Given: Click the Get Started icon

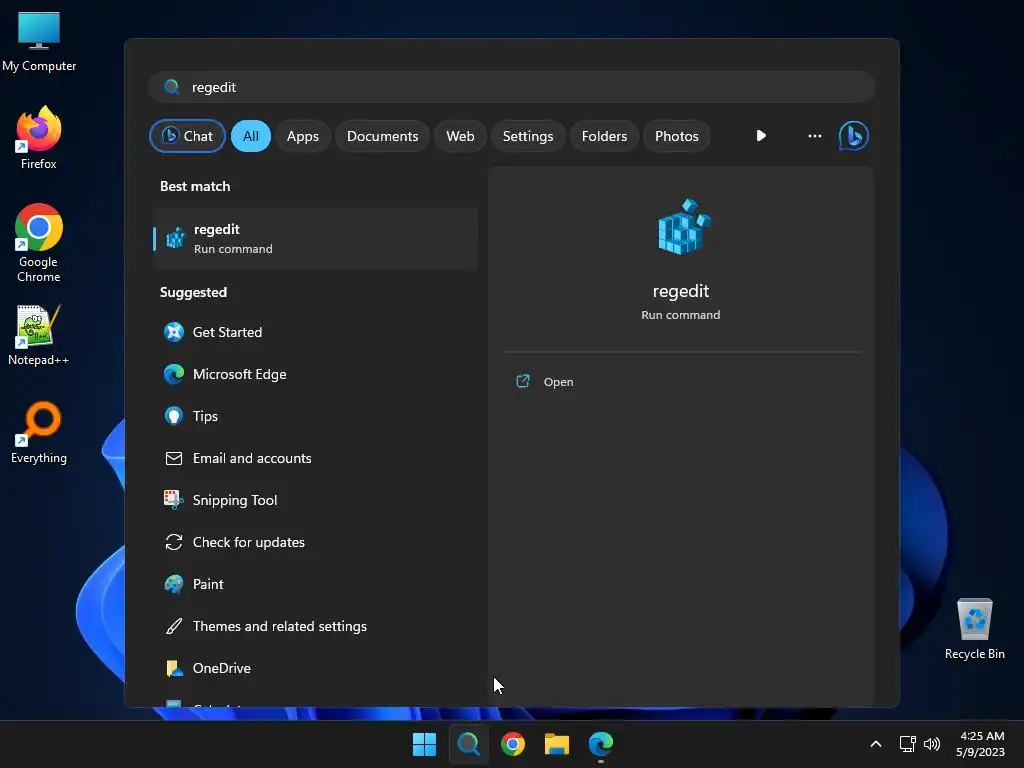Looking at the screenshot, I should pyautogui.click(x=174, y=332).
